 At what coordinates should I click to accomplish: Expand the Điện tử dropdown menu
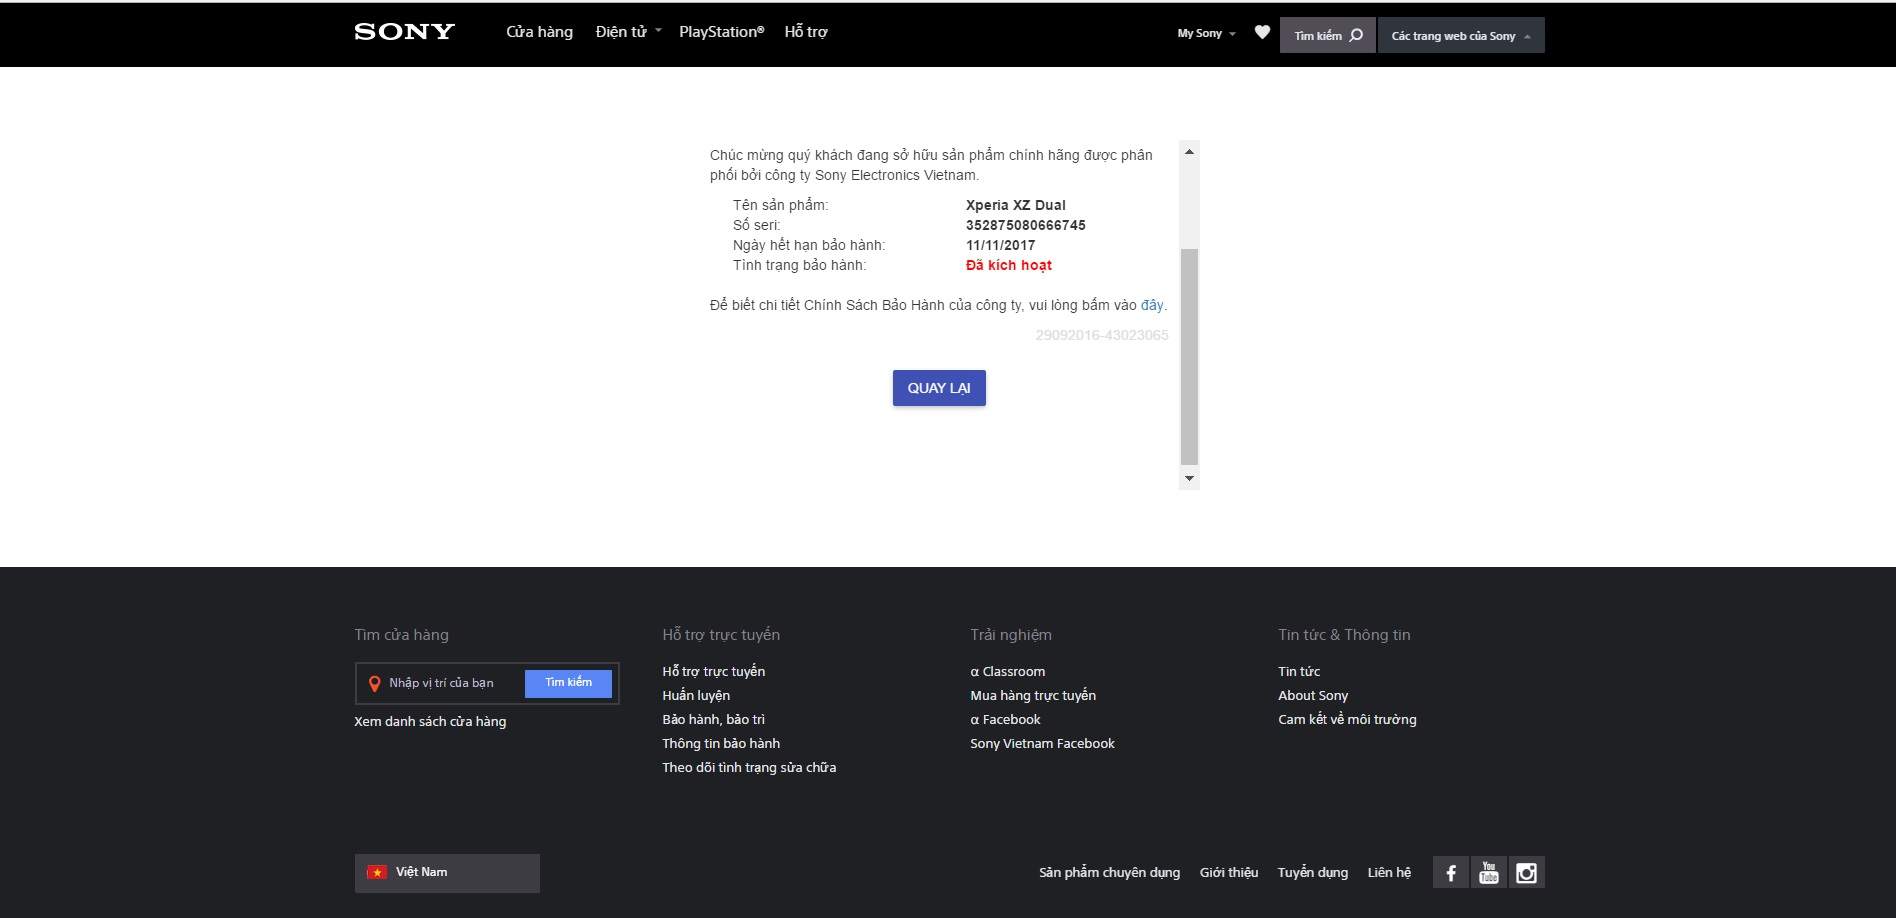tap(628, 32)
